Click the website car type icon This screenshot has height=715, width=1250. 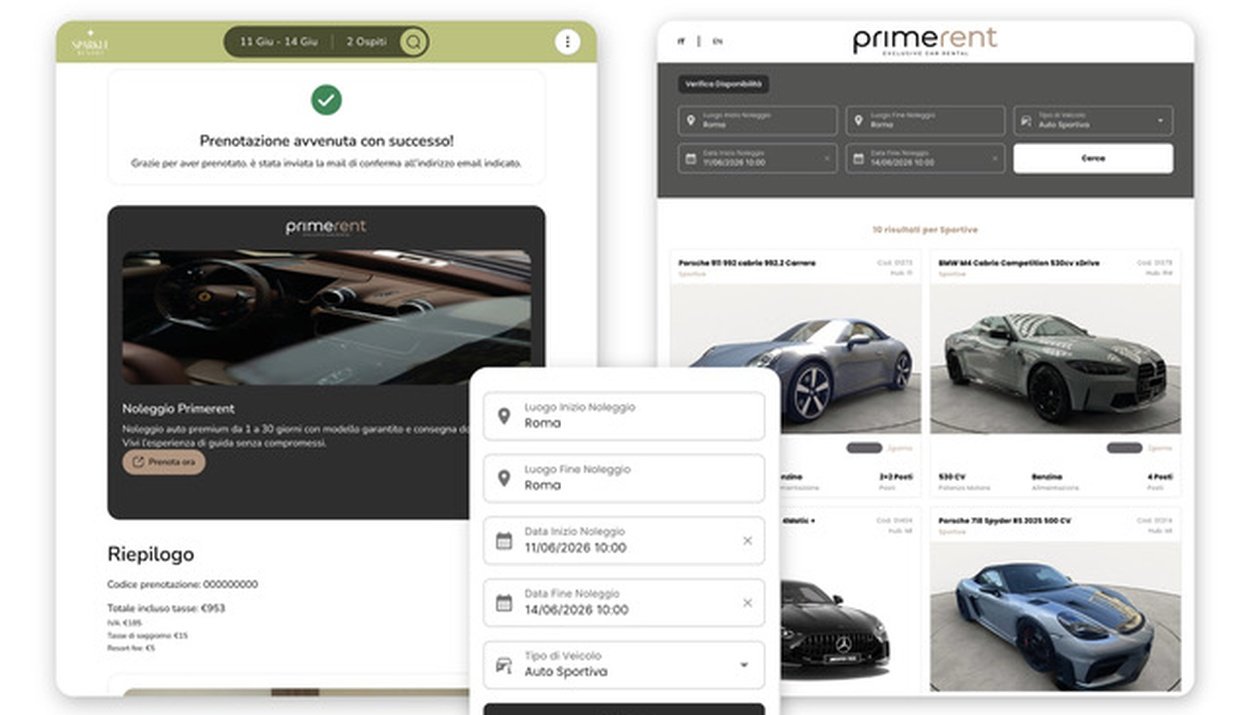coord(1026,121)
